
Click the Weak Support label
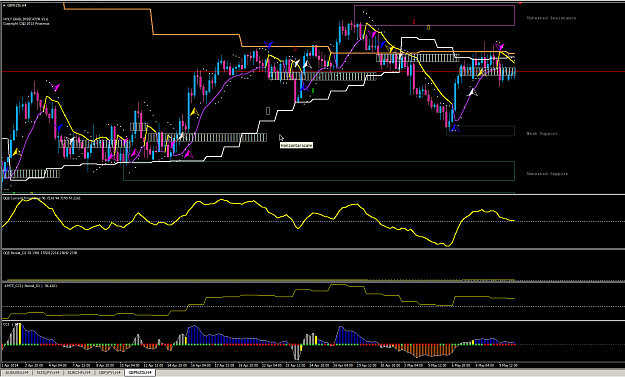pyautogui.click(x=542, y=134)
